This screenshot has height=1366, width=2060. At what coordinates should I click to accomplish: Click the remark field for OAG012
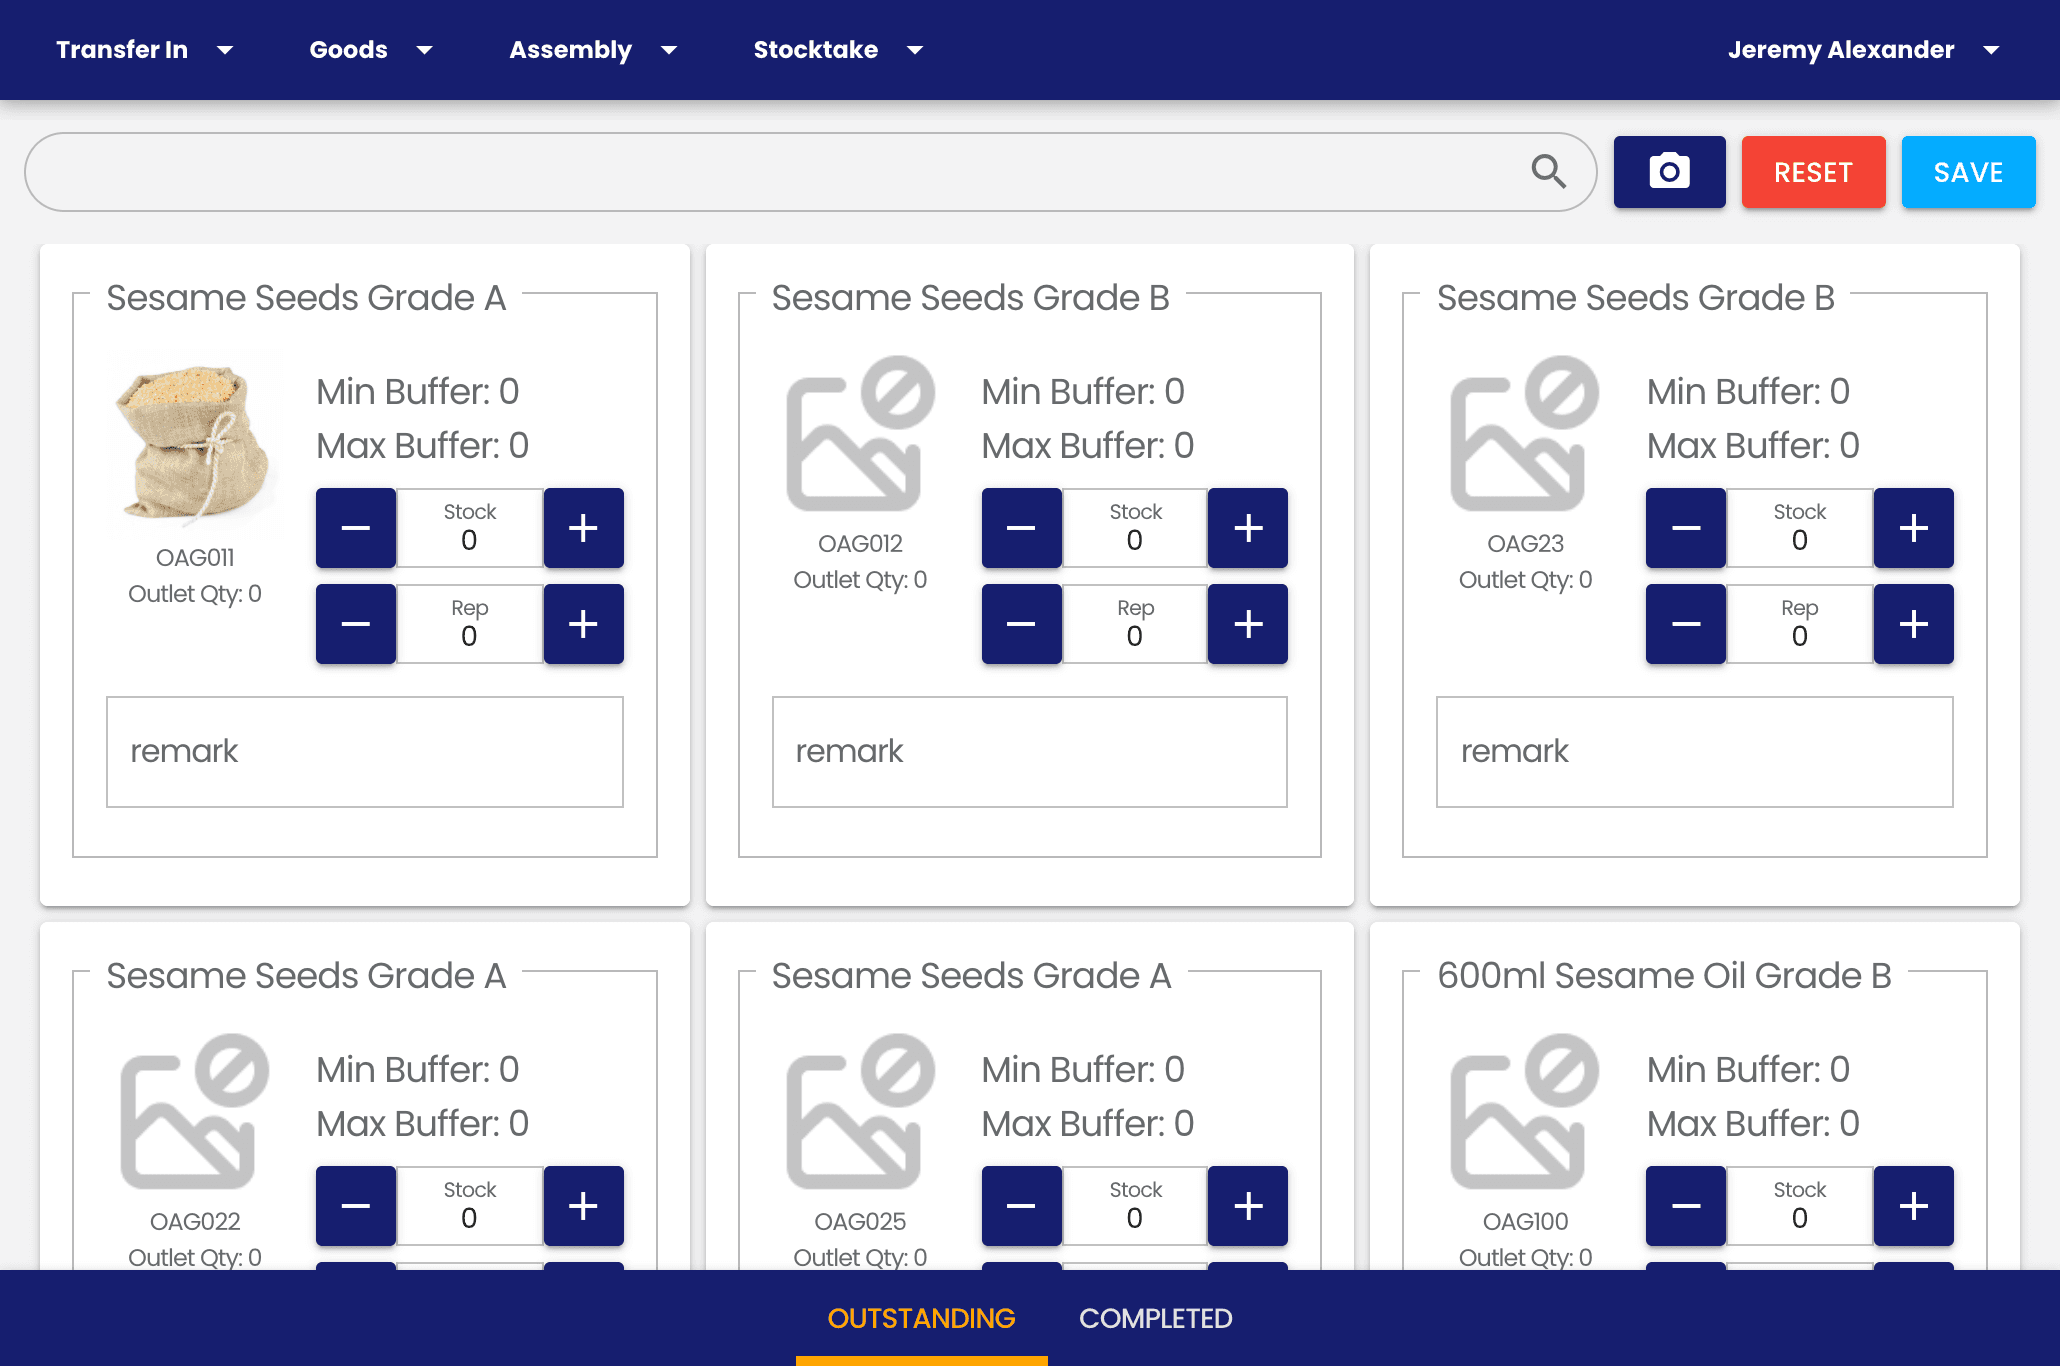click(x=1030, y=752)
